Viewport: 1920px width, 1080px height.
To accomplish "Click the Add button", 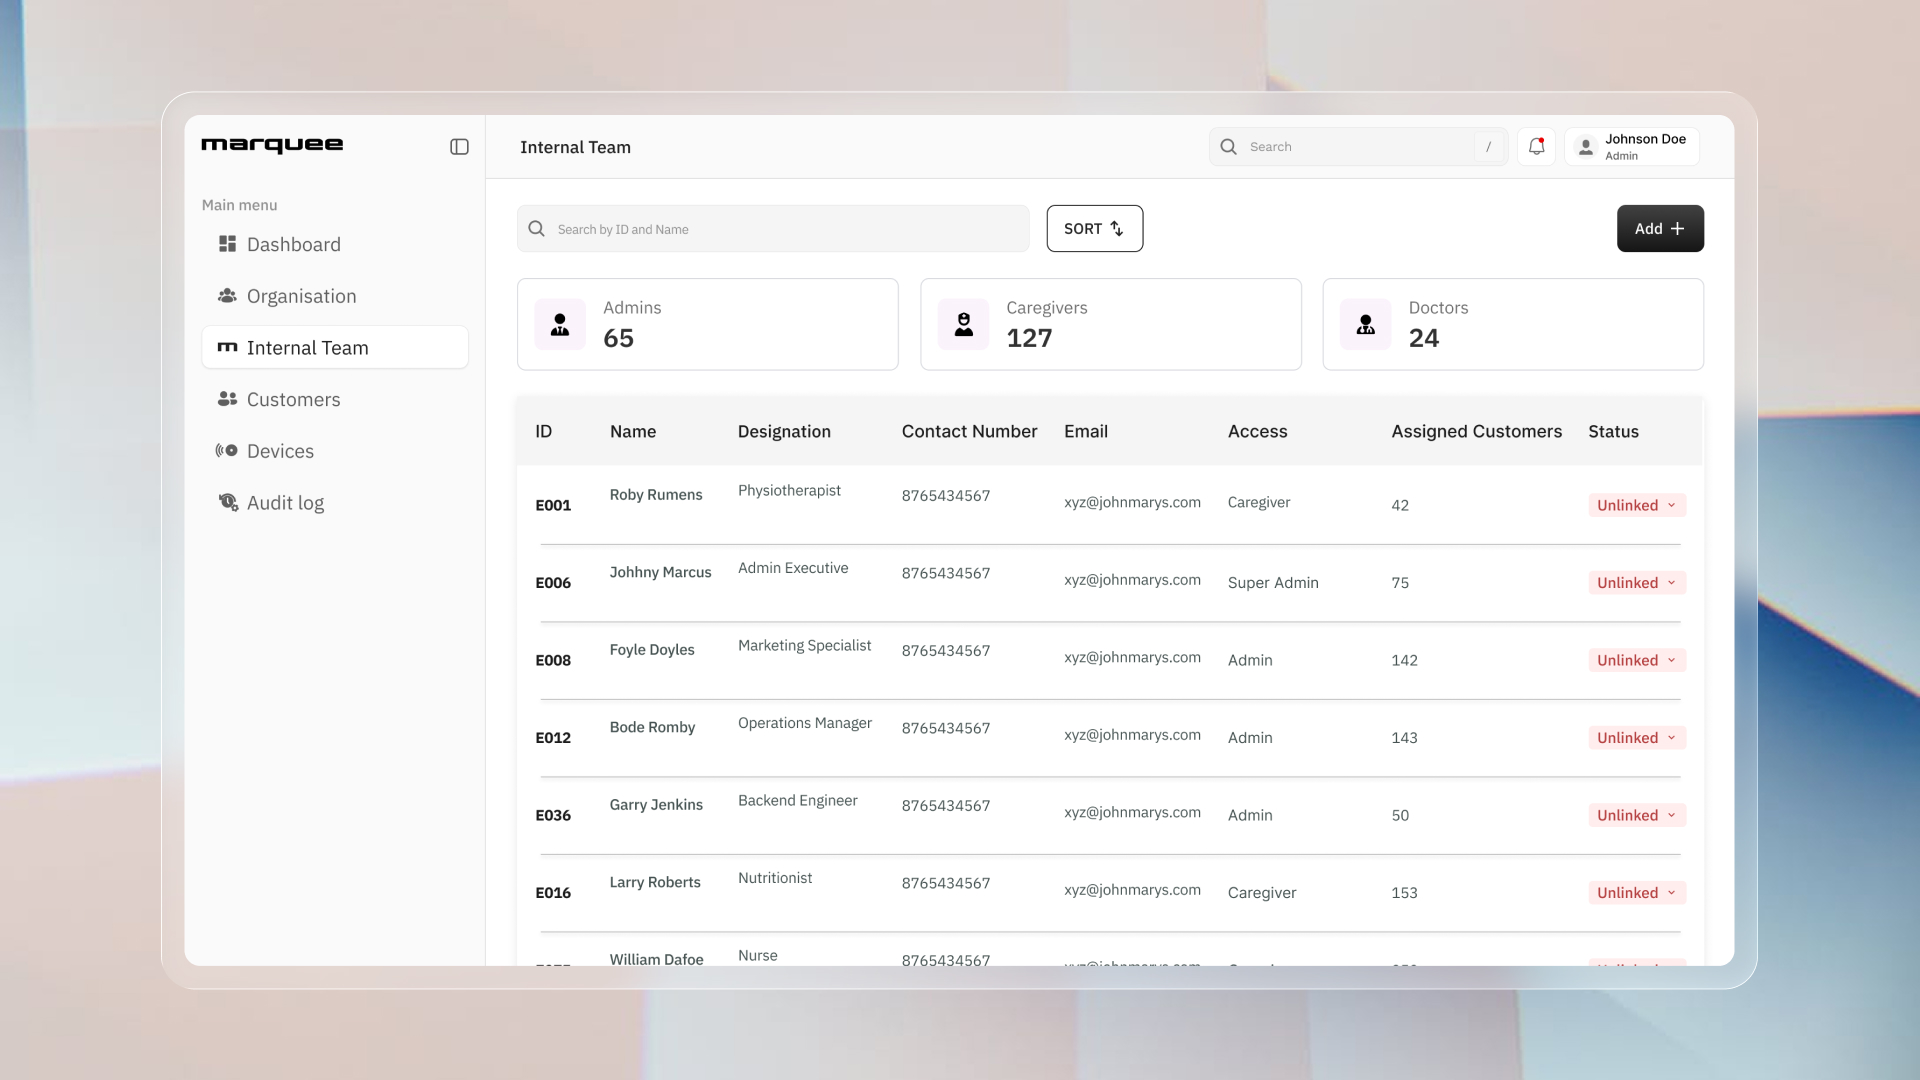I will [x=1660, y=229].
